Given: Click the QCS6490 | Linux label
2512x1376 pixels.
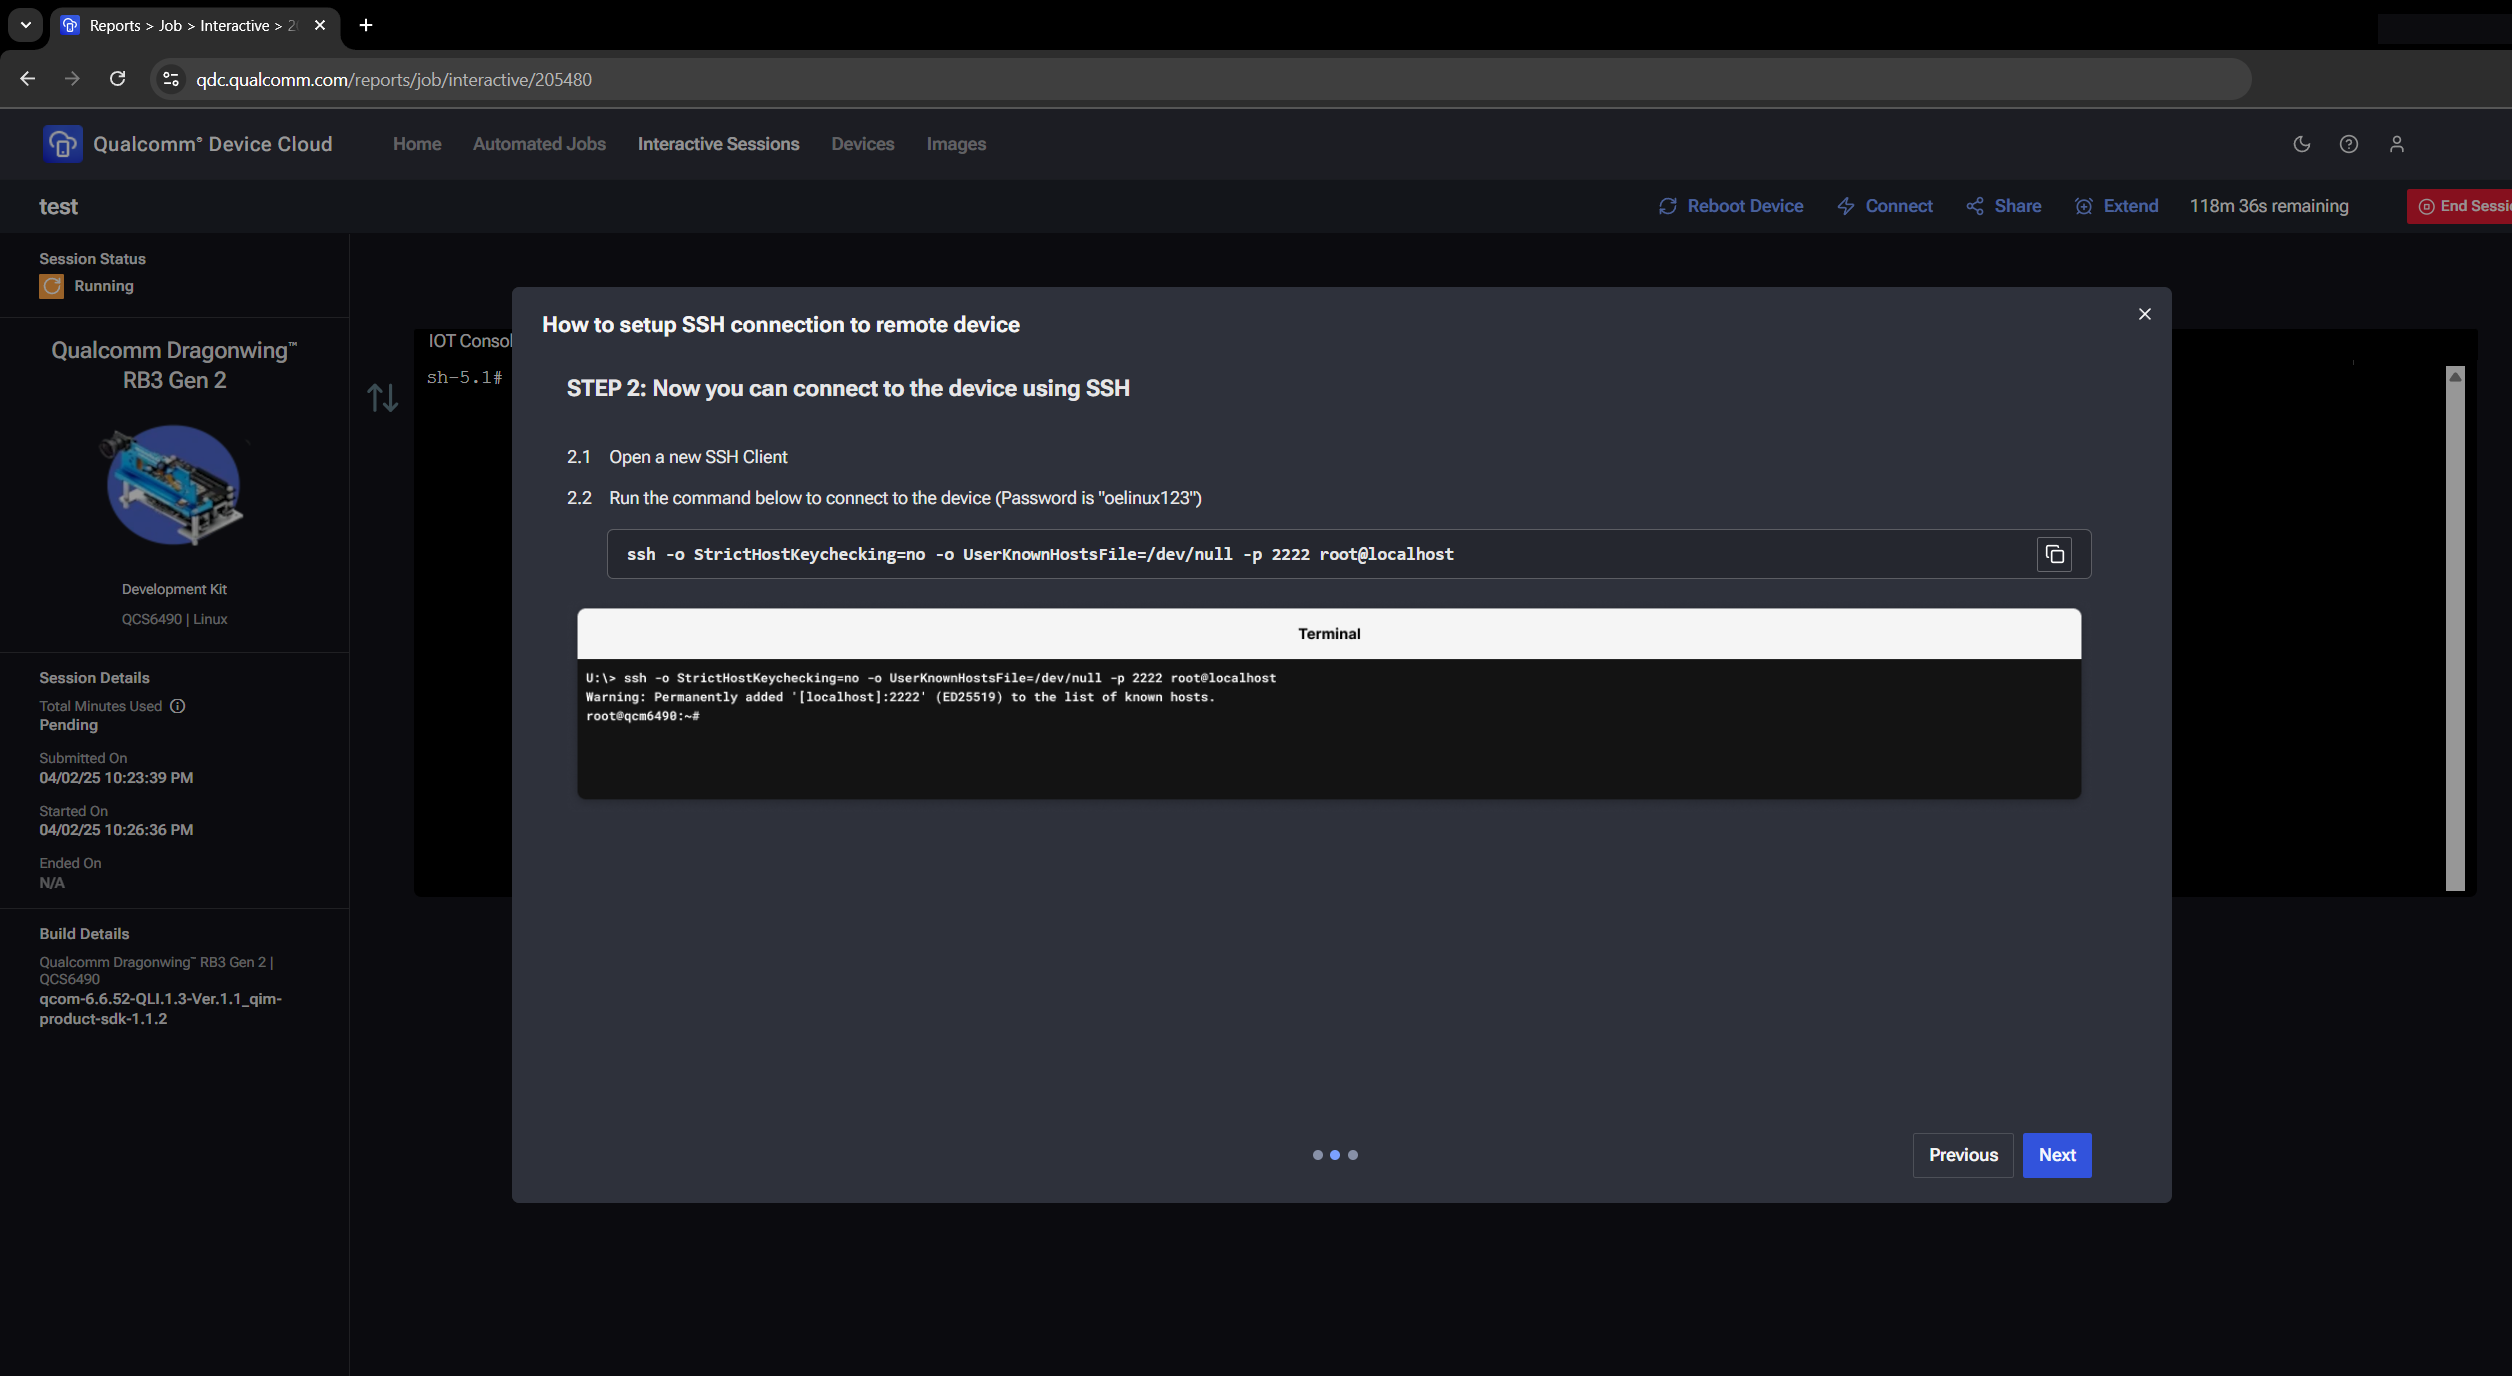Looking at the screenshot, I should [174, 619].
